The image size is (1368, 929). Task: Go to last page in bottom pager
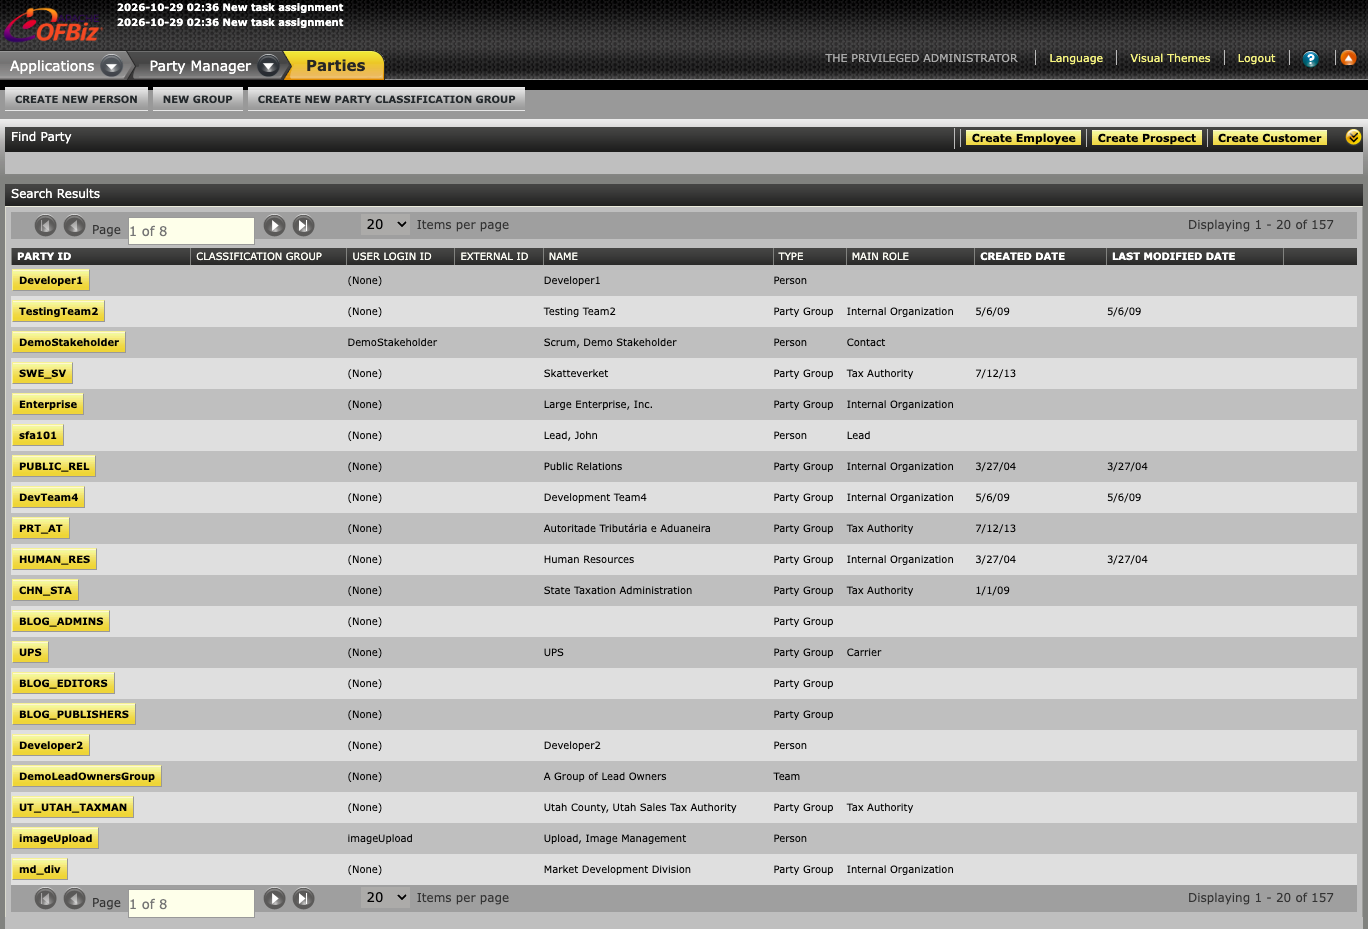[x=304, y=899]
